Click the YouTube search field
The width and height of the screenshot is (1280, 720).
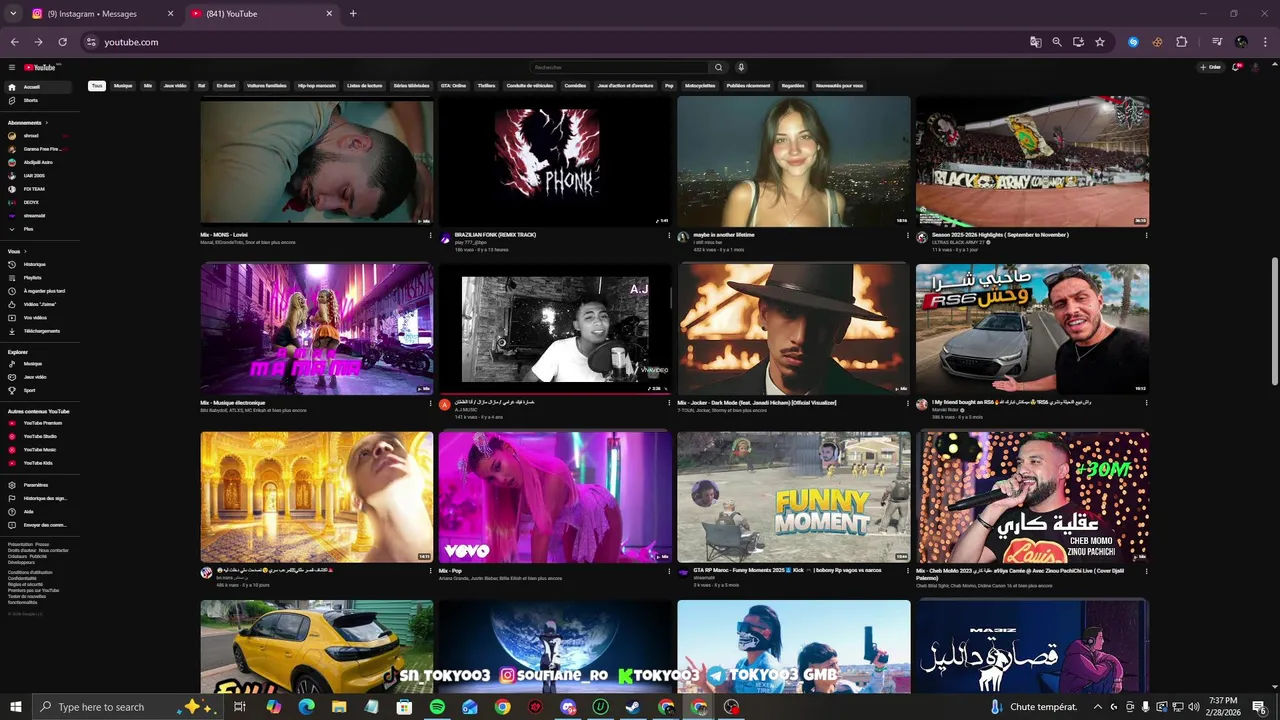[618, 67]
